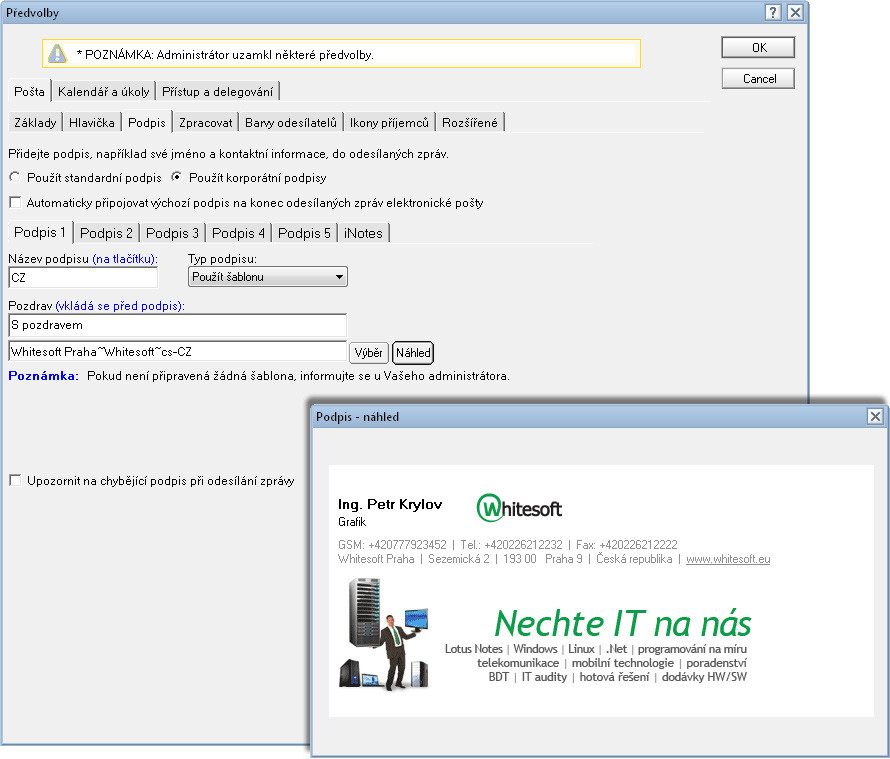Select the Použít standardní podpis radio button

[x=15, y=178]
